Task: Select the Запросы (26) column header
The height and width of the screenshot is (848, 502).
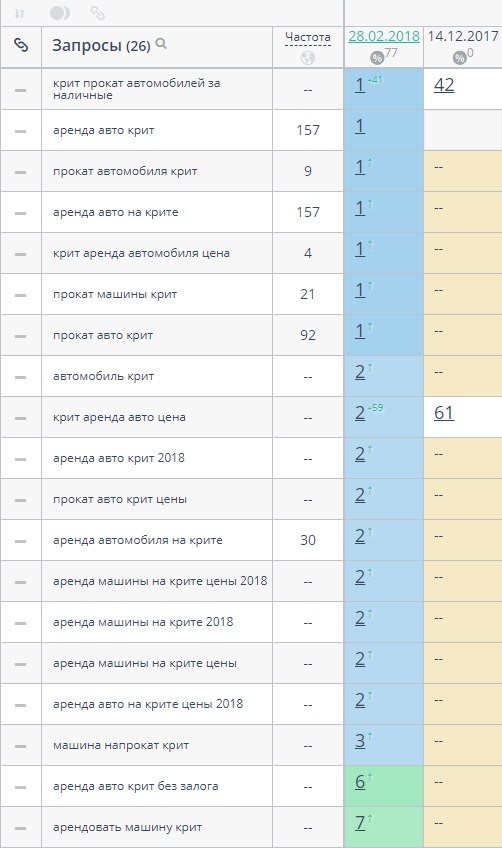Action: coord(101,46)
